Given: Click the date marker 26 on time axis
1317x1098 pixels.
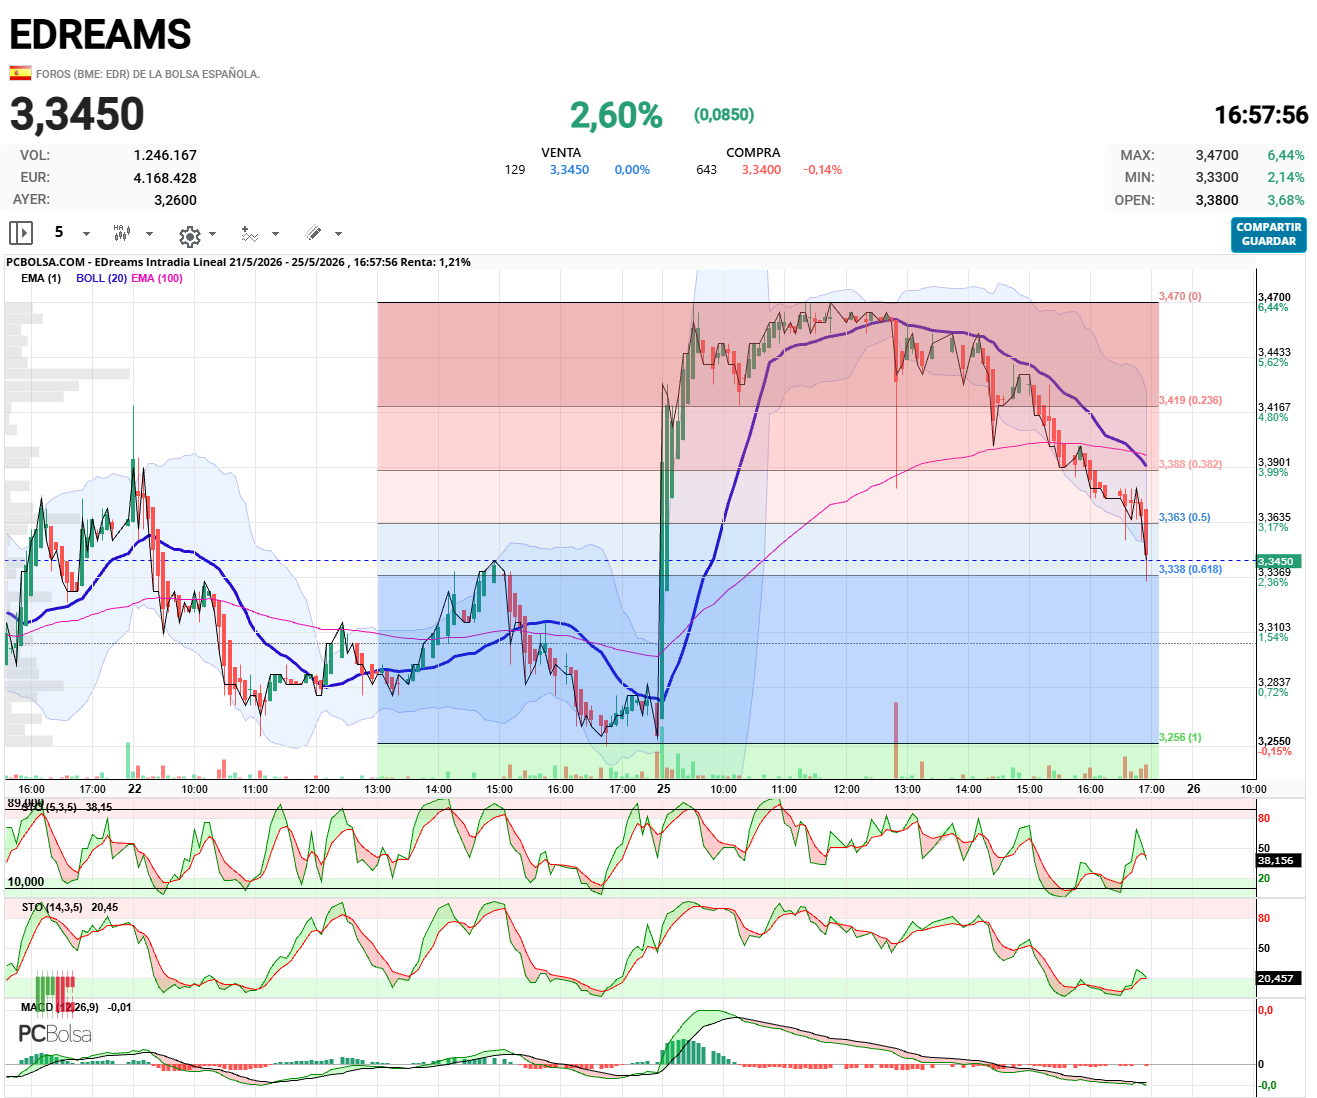Looking at the screenshot, I should click(1193, 788).
